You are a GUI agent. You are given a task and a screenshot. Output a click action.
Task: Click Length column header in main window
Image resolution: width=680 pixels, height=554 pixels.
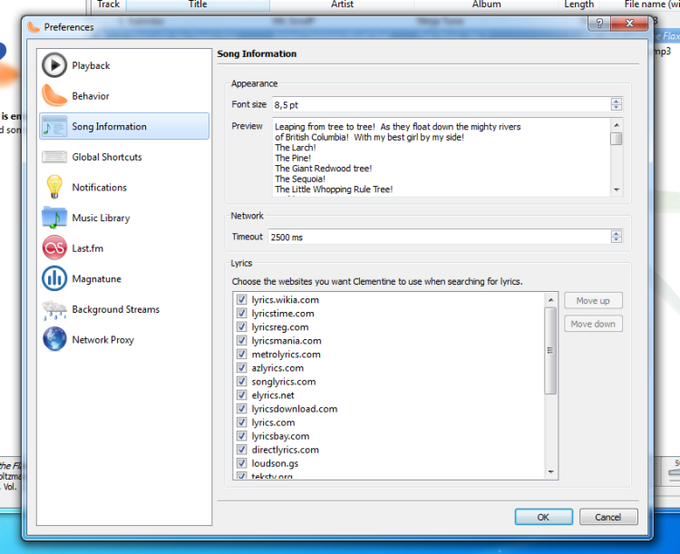click(x=579, y=4)
